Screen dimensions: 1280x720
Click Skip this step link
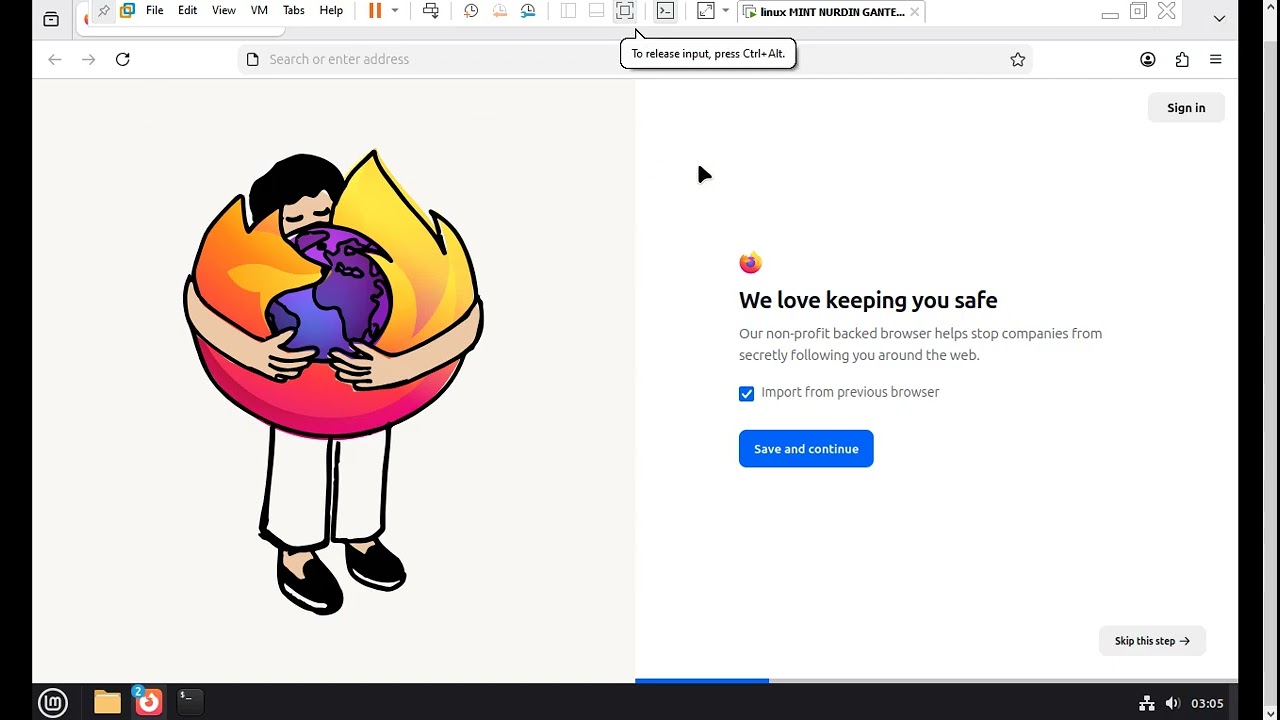click(1152, 641)
